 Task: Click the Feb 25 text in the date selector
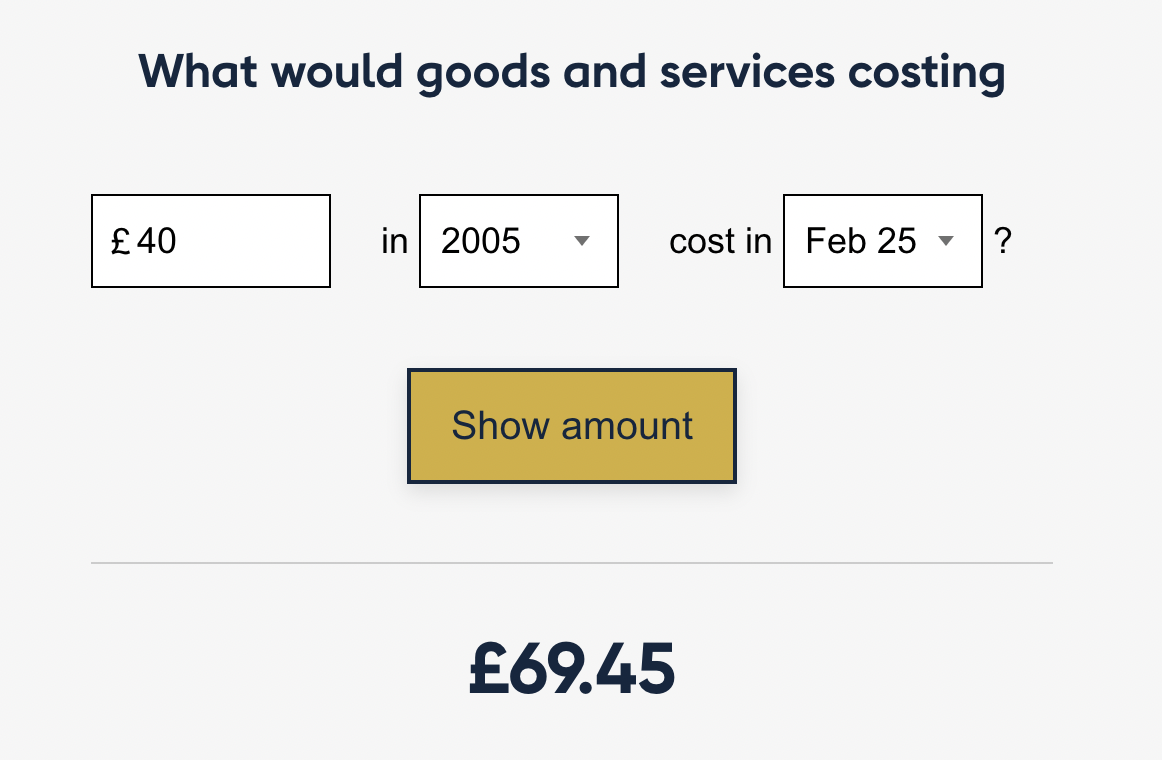pos(861,241)
